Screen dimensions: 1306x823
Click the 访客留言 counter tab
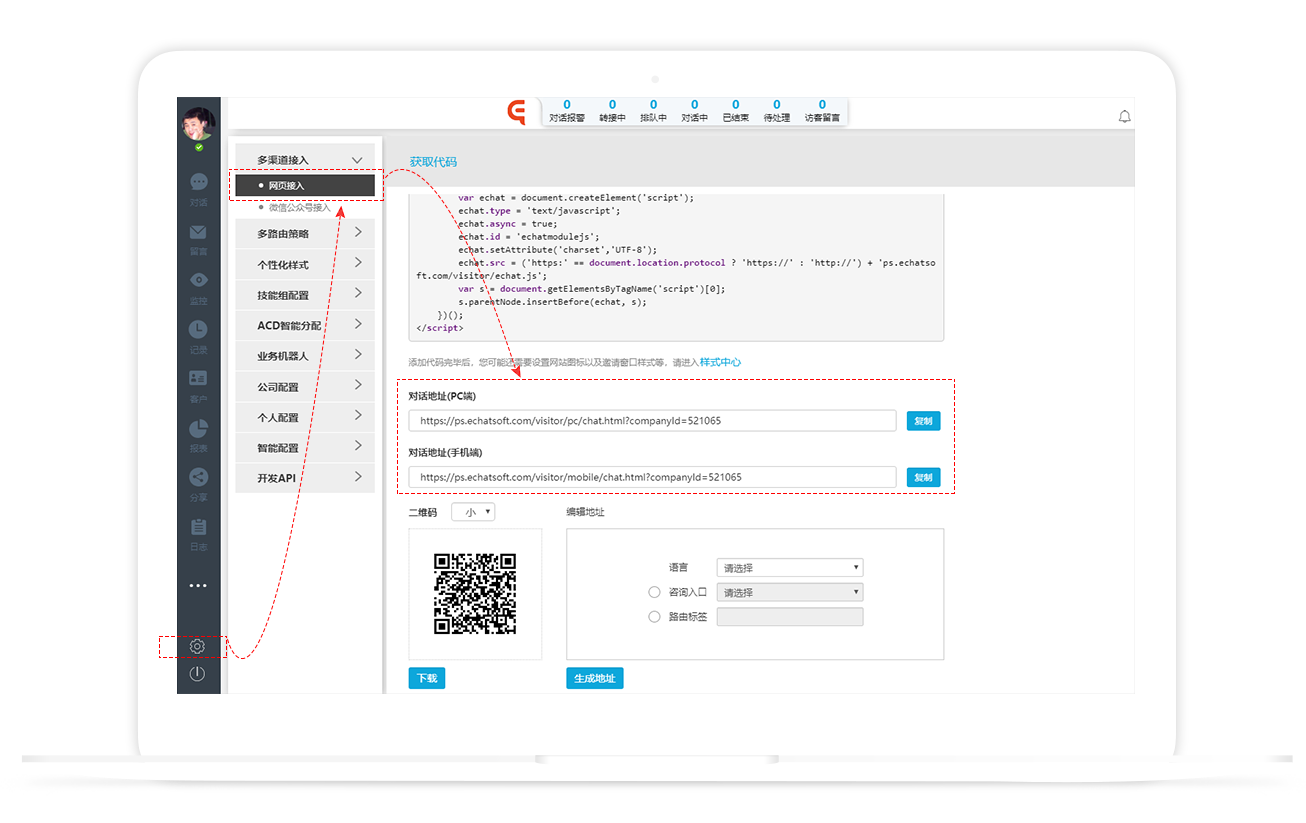(822, 111)
